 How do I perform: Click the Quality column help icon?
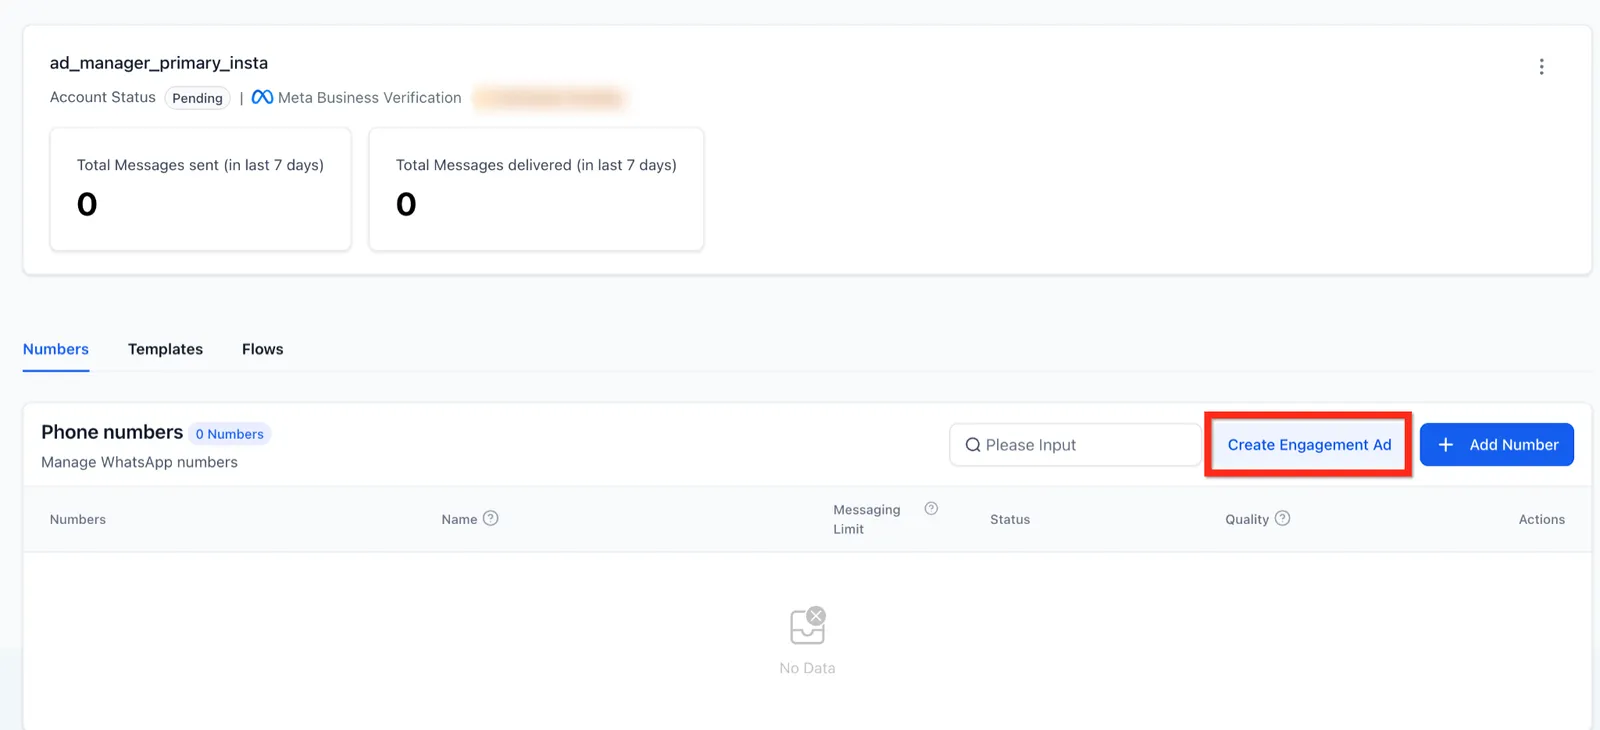click(1282, 518)
